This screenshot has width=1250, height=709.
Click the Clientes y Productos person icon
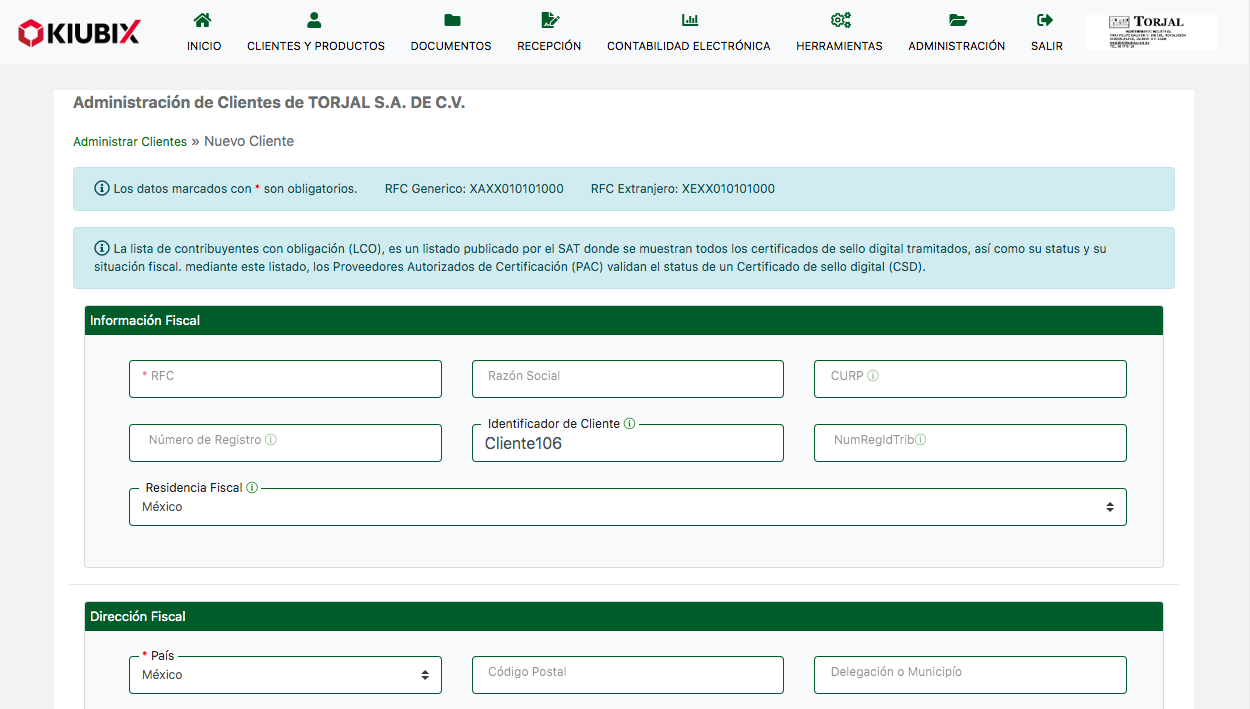315,20
